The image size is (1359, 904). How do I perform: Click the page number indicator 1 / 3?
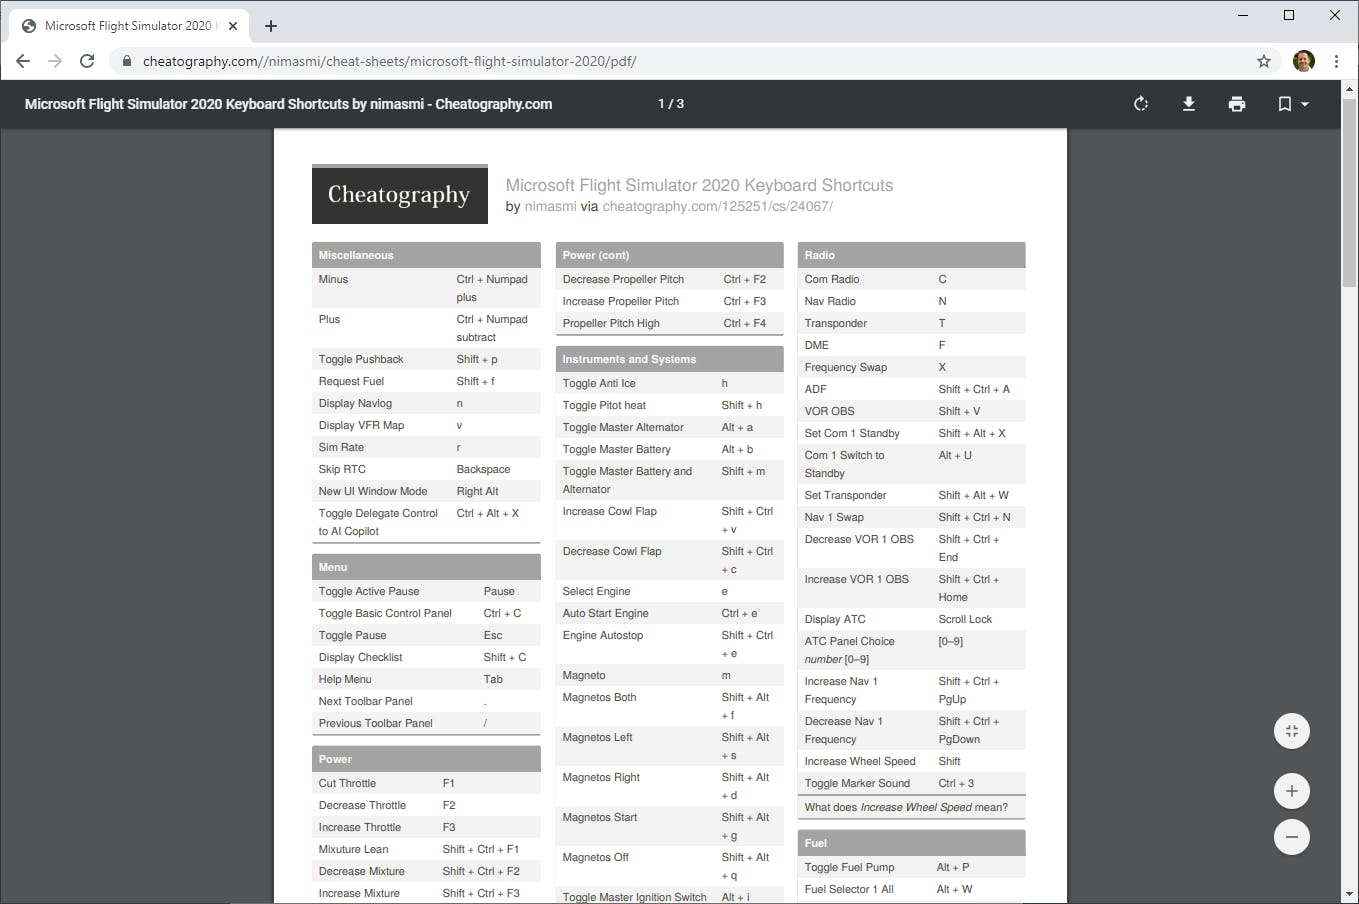(x=671, y=104)
